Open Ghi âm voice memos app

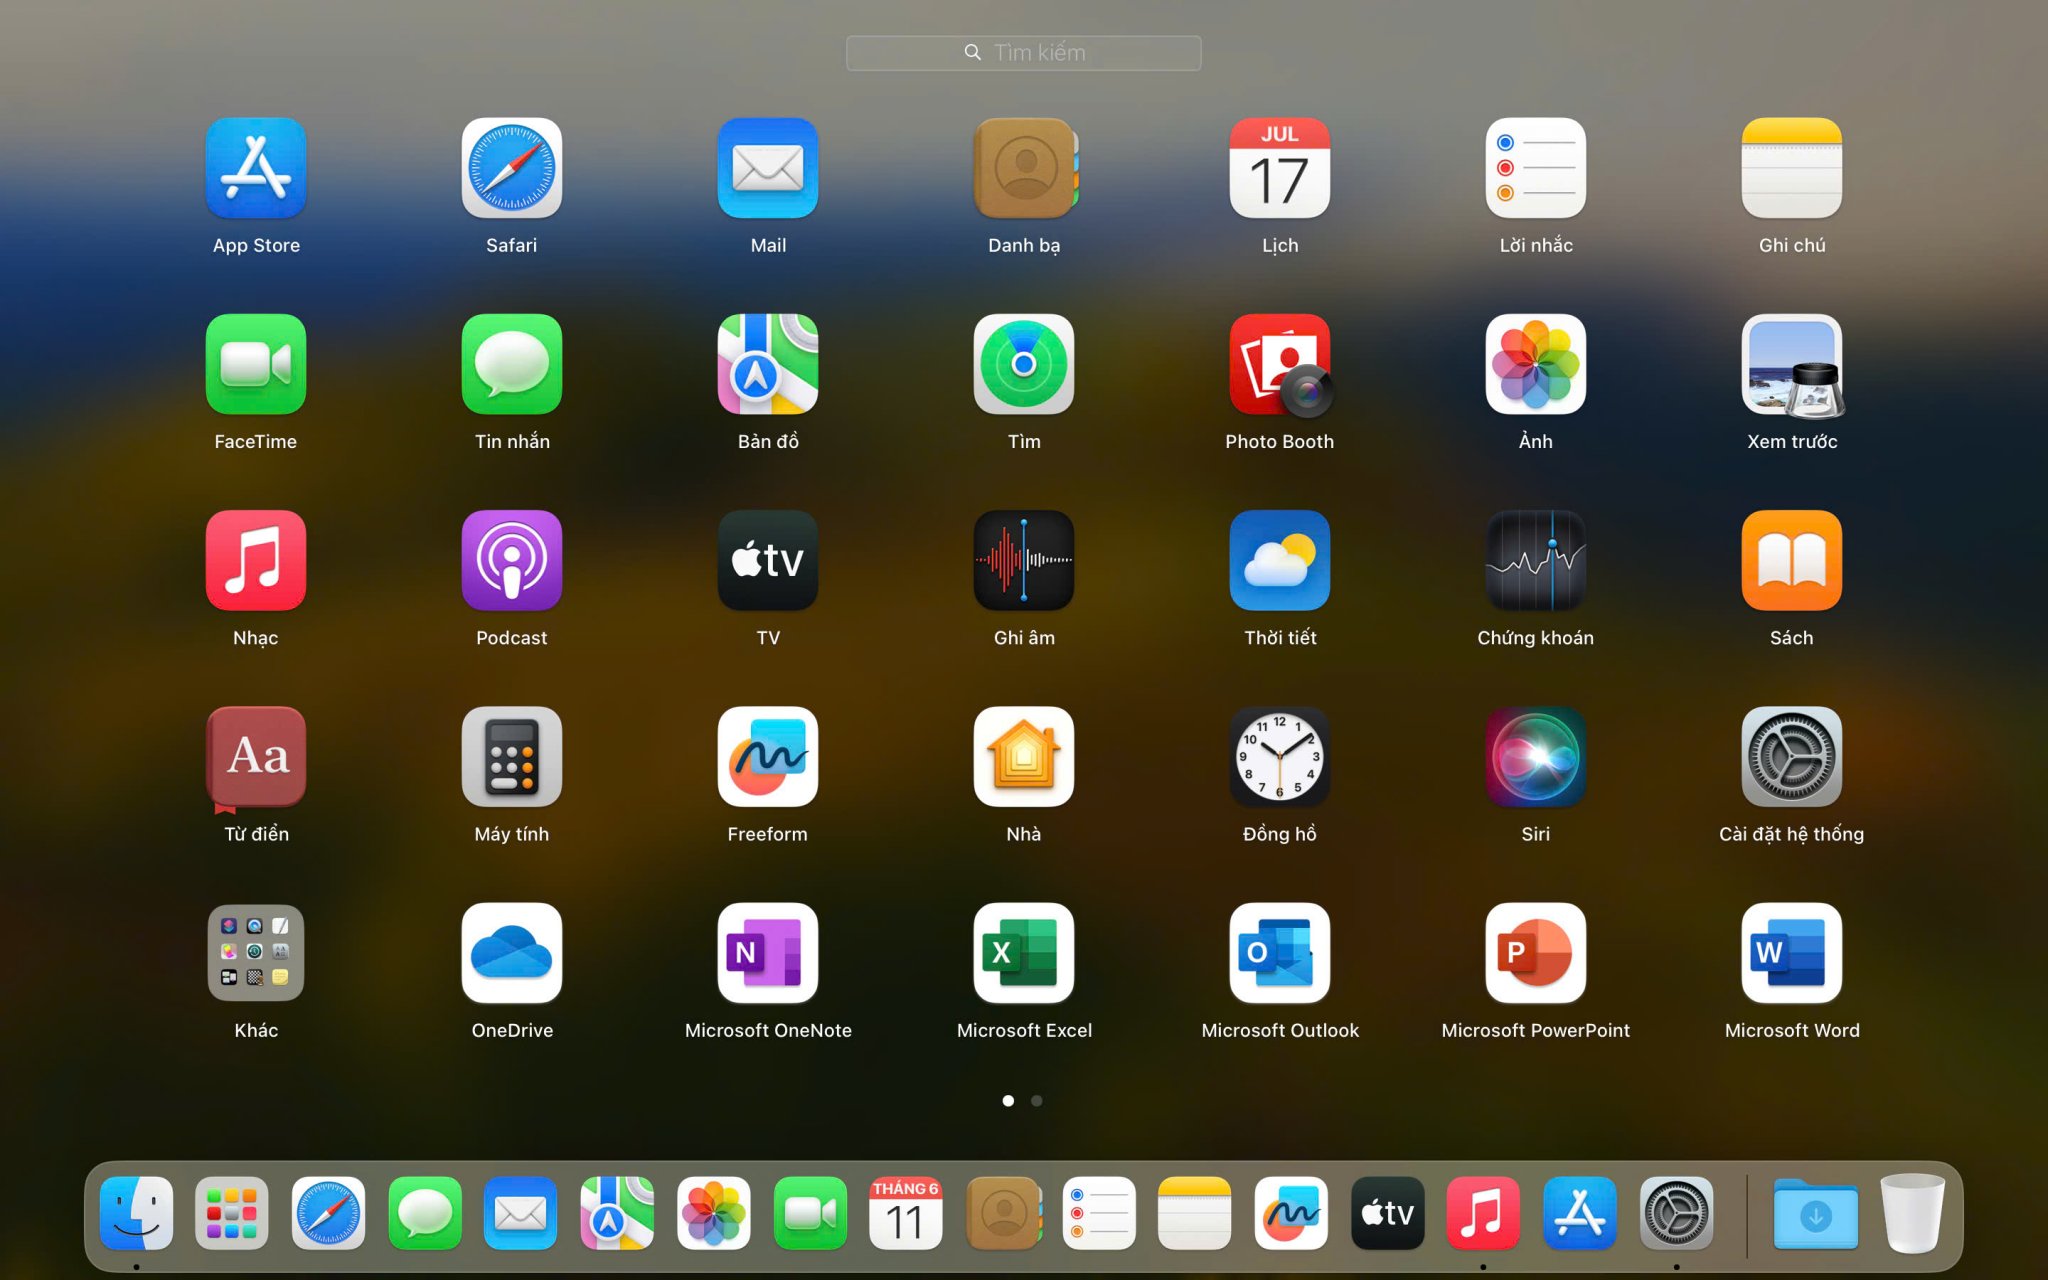[x=1024, y=560]
